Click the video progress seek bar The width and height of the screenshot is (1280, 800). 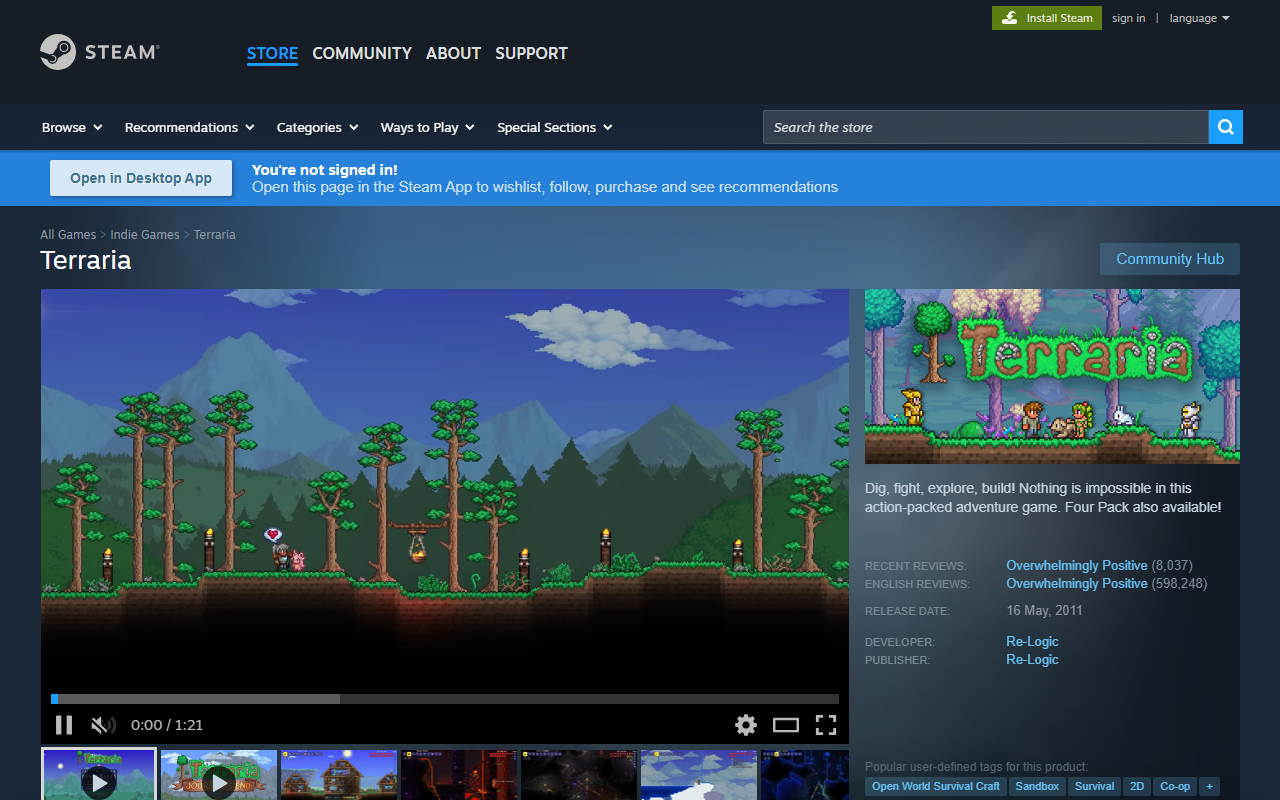pos(445,699)
